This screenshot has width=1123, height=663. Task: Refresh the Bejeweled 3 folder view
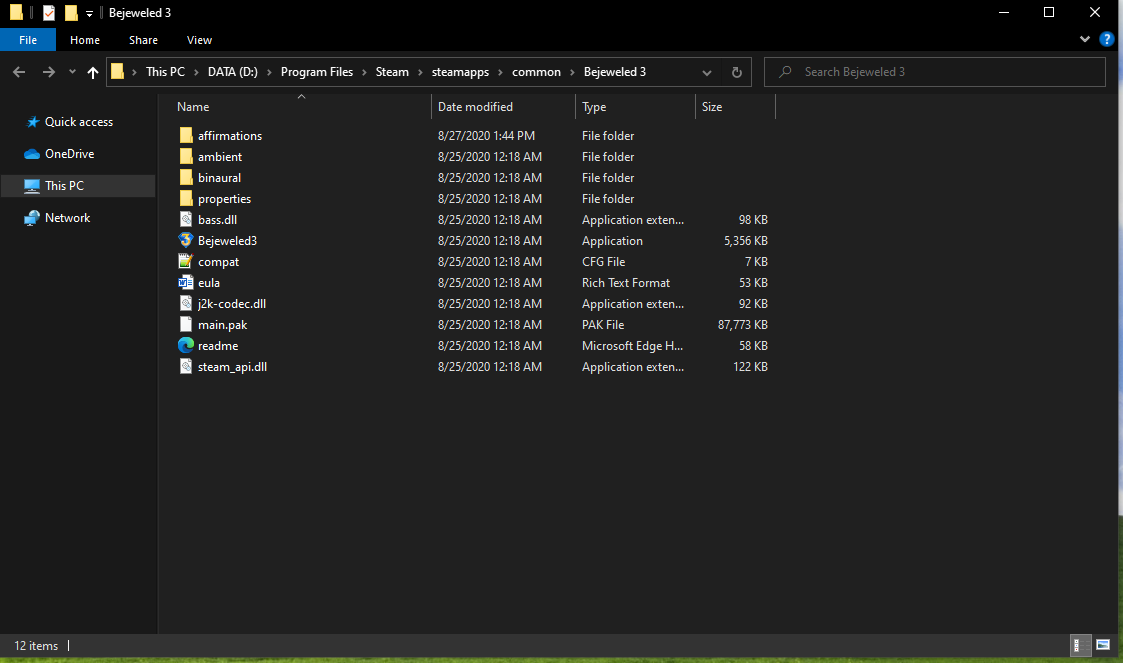coord(736,72)
